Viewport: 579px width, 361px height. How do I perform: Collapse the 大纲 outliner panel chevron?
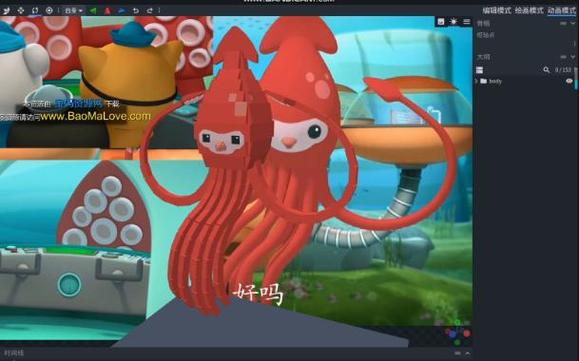(573, 57)
